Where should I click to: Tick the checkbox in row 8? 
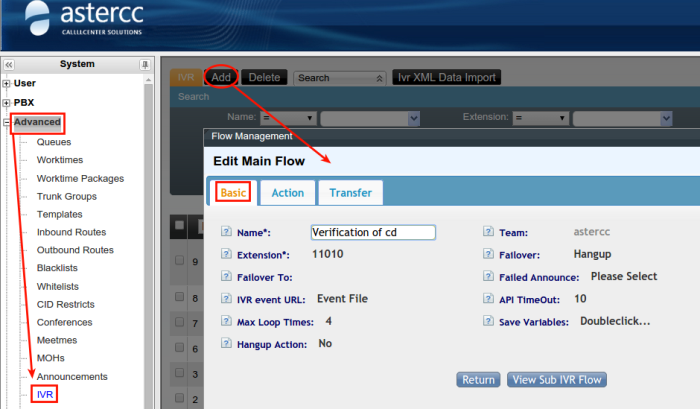click(180, 297)
